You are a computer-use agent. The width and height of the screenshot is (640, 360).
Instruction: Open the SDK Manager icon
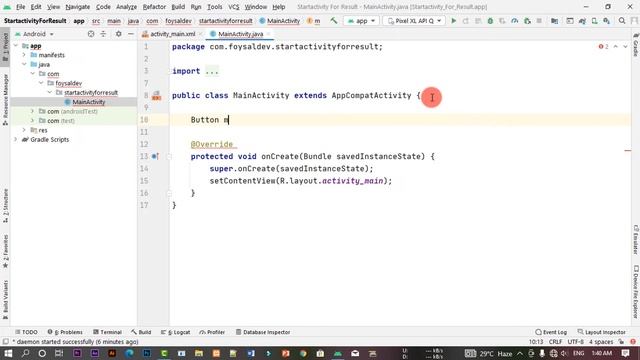pyautogui.click(x=607, y=21)
